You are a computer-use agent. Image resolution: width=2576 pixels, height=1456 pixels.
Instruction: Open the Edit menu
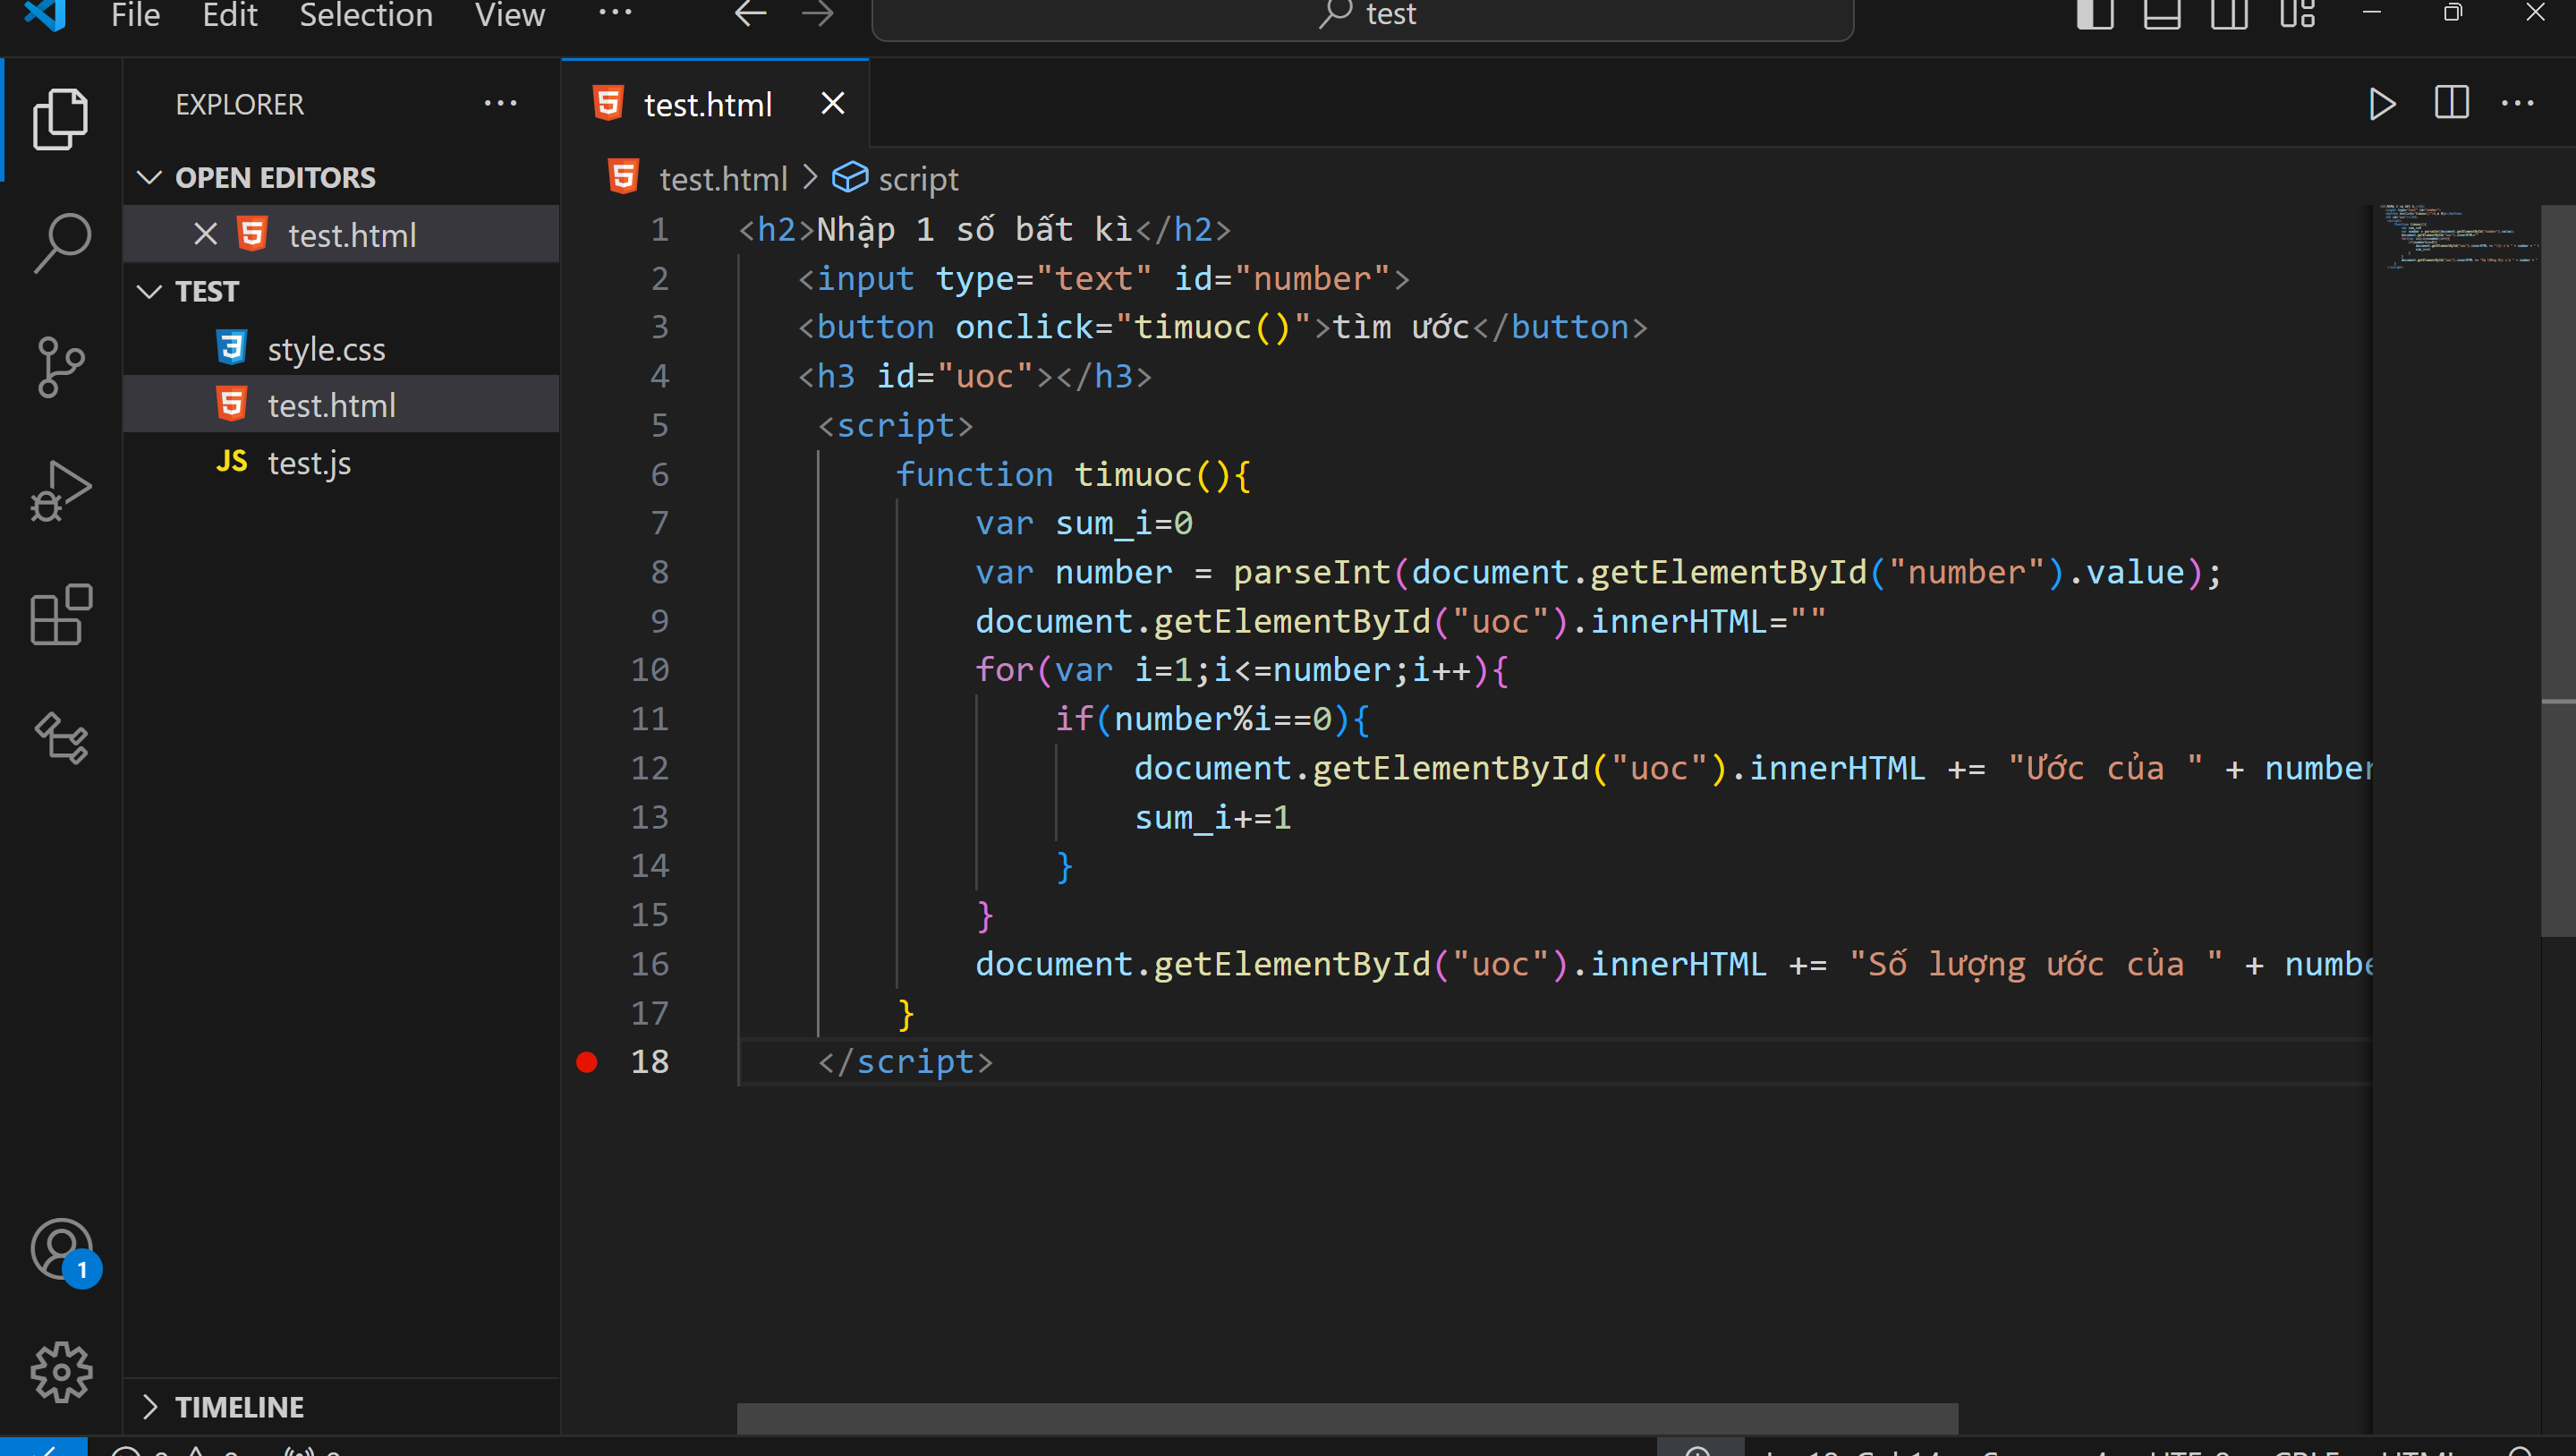[230, 15]
